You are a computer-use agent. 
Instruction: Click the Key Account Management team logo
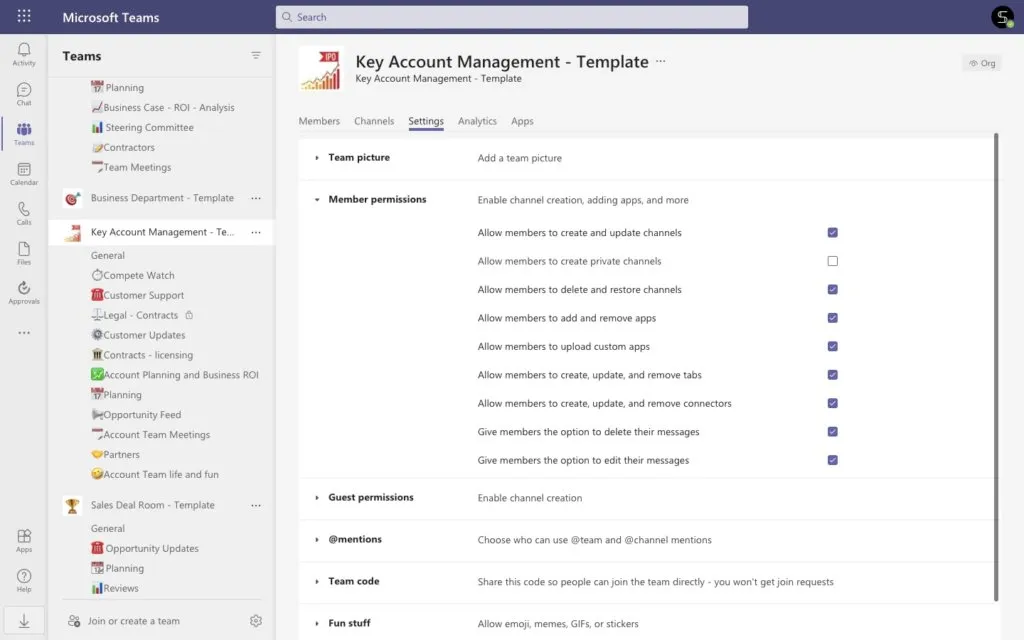coord(321,69)
